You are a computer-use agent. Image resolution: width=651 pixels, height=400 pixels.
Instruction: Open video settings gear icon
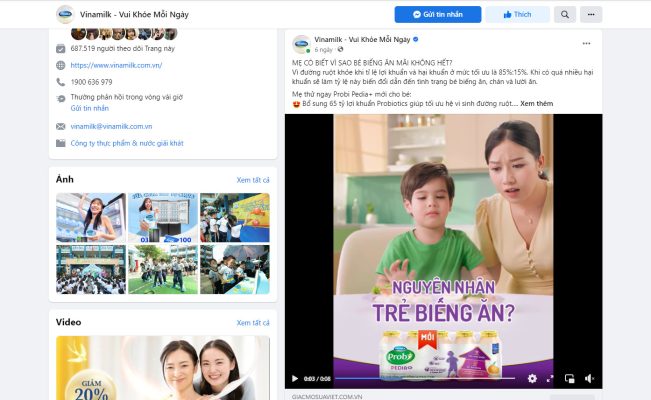tap(532, 378)
